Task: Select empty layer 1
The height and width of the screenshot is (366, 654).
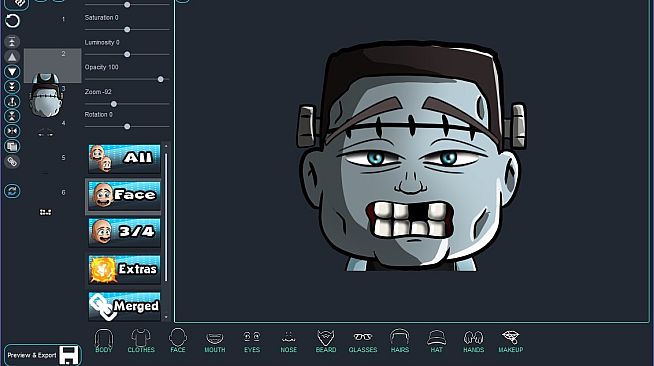Action: (52, 31)
